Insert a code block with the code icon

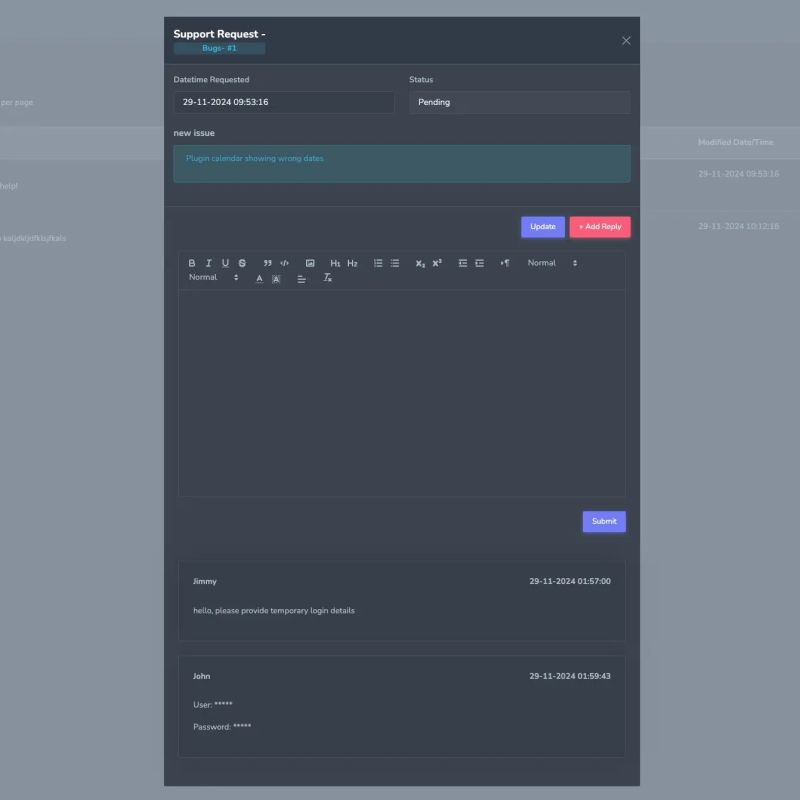point(284,263)
